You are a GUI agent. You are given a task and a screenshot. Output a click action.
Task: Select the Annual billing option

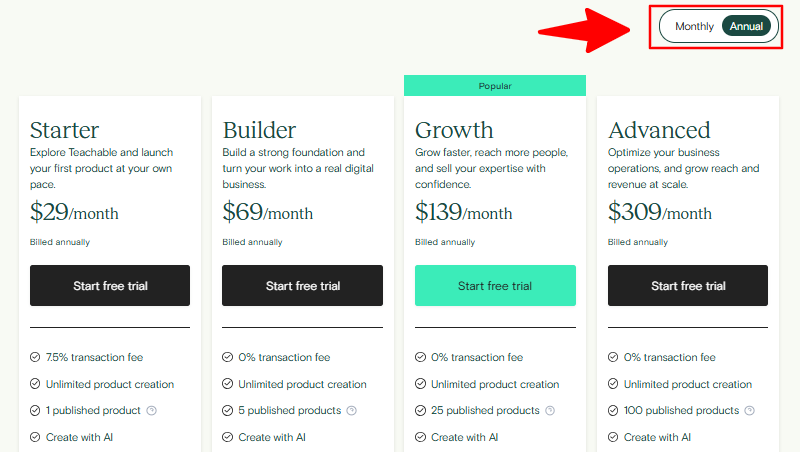(x=746, y=27)
